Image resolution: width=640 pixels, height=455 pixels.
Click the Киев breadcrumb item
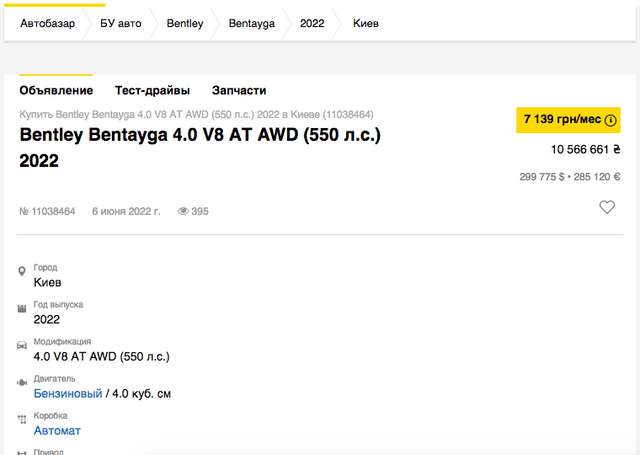point(366,23)
